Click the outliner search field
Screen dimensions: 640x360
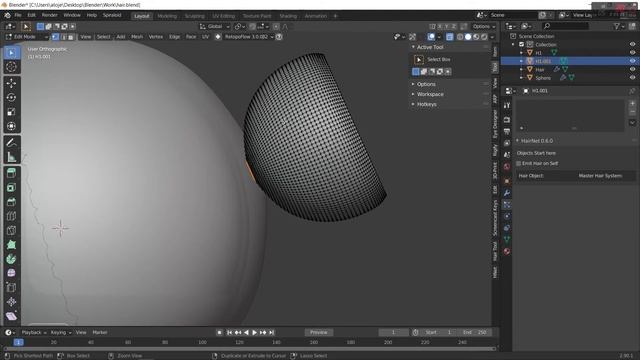(x=565, y=26)
